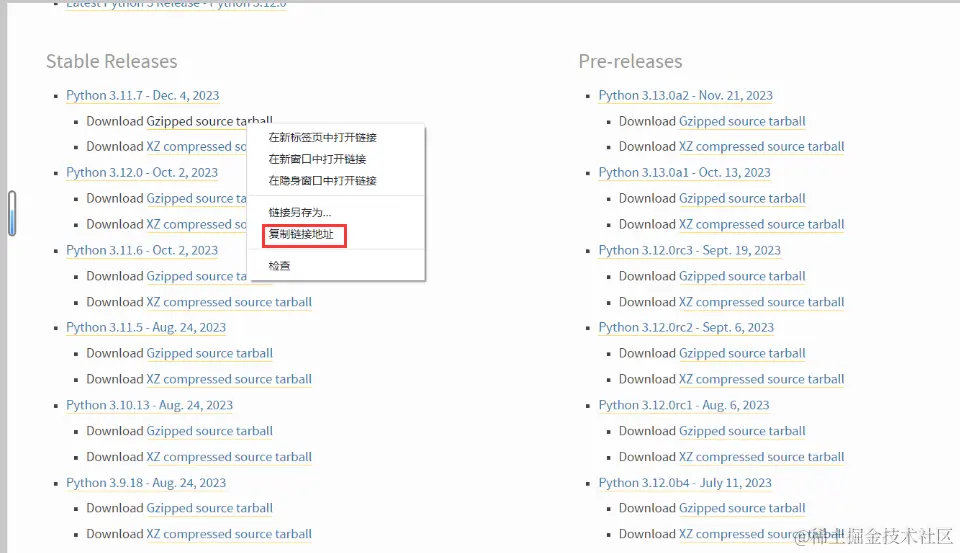Download XZ compressed source tarball for Python 3.12.0rc3
The height and width of the screenshot is (553, 960).
[x=762, y=302]
